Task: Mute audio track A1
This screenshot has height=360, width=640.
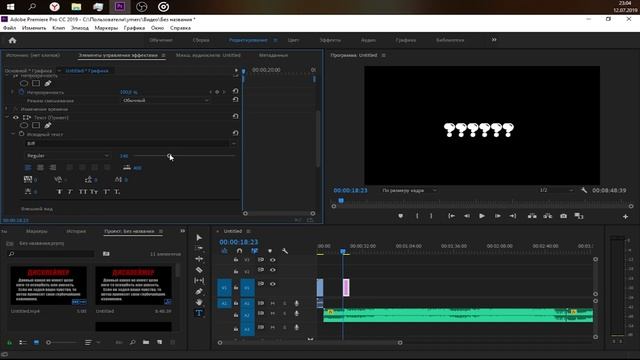Action: pyautogui.click(x=272, y=303)
